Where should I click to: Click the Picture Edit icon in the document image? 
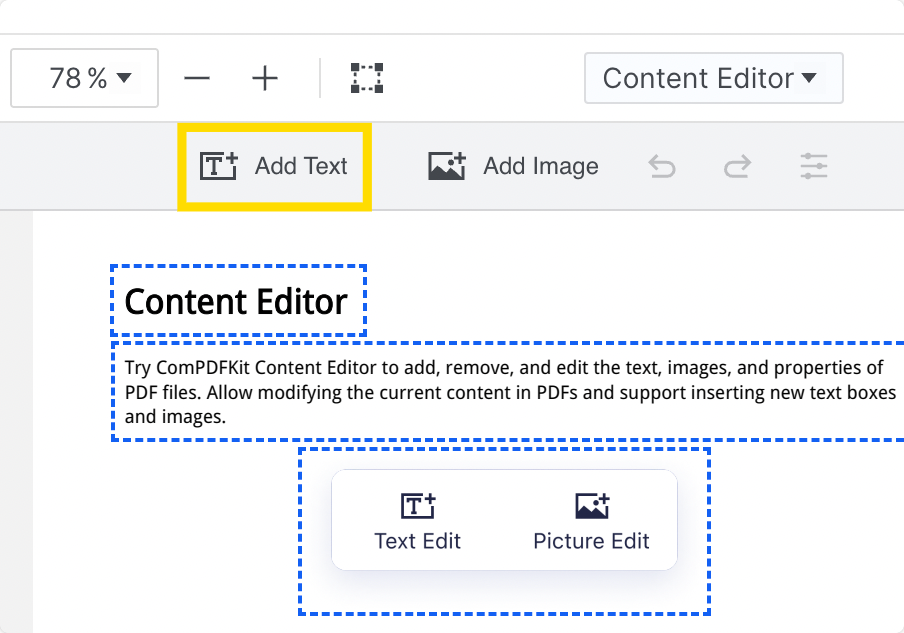(592, 506)
